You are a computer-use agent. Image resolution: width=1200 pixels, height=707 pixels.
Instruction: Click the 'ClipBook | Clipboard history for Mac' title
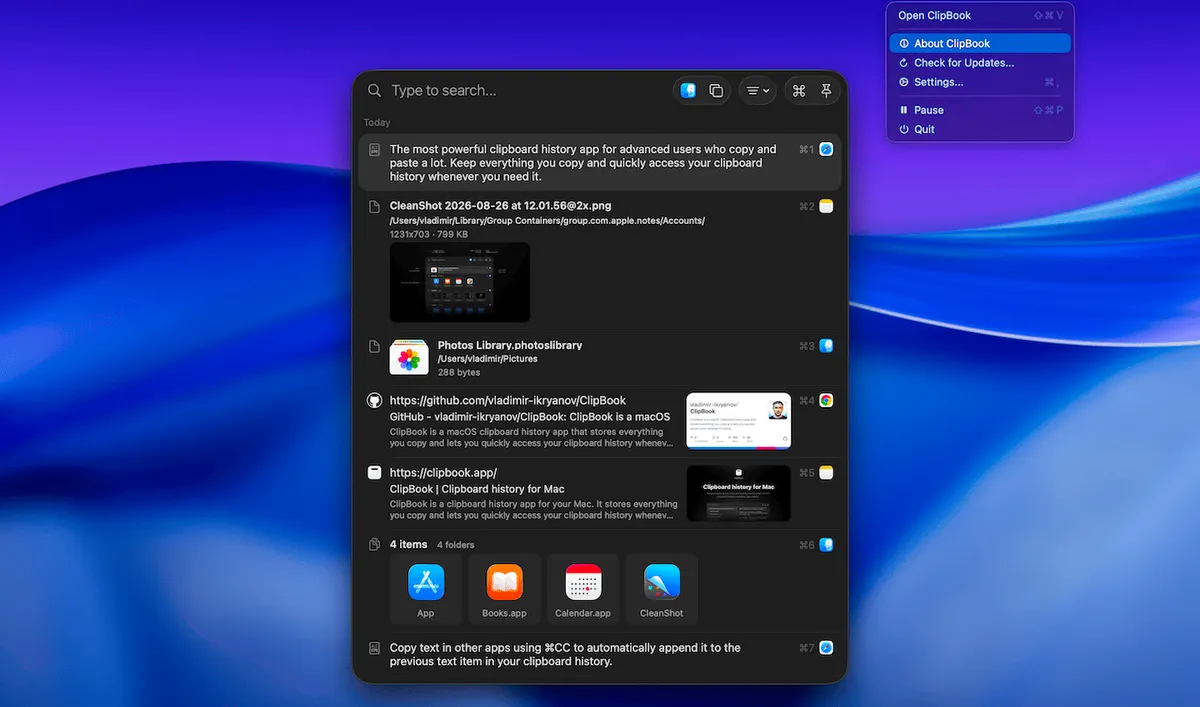pyautogui.click(x=477, y=489)
